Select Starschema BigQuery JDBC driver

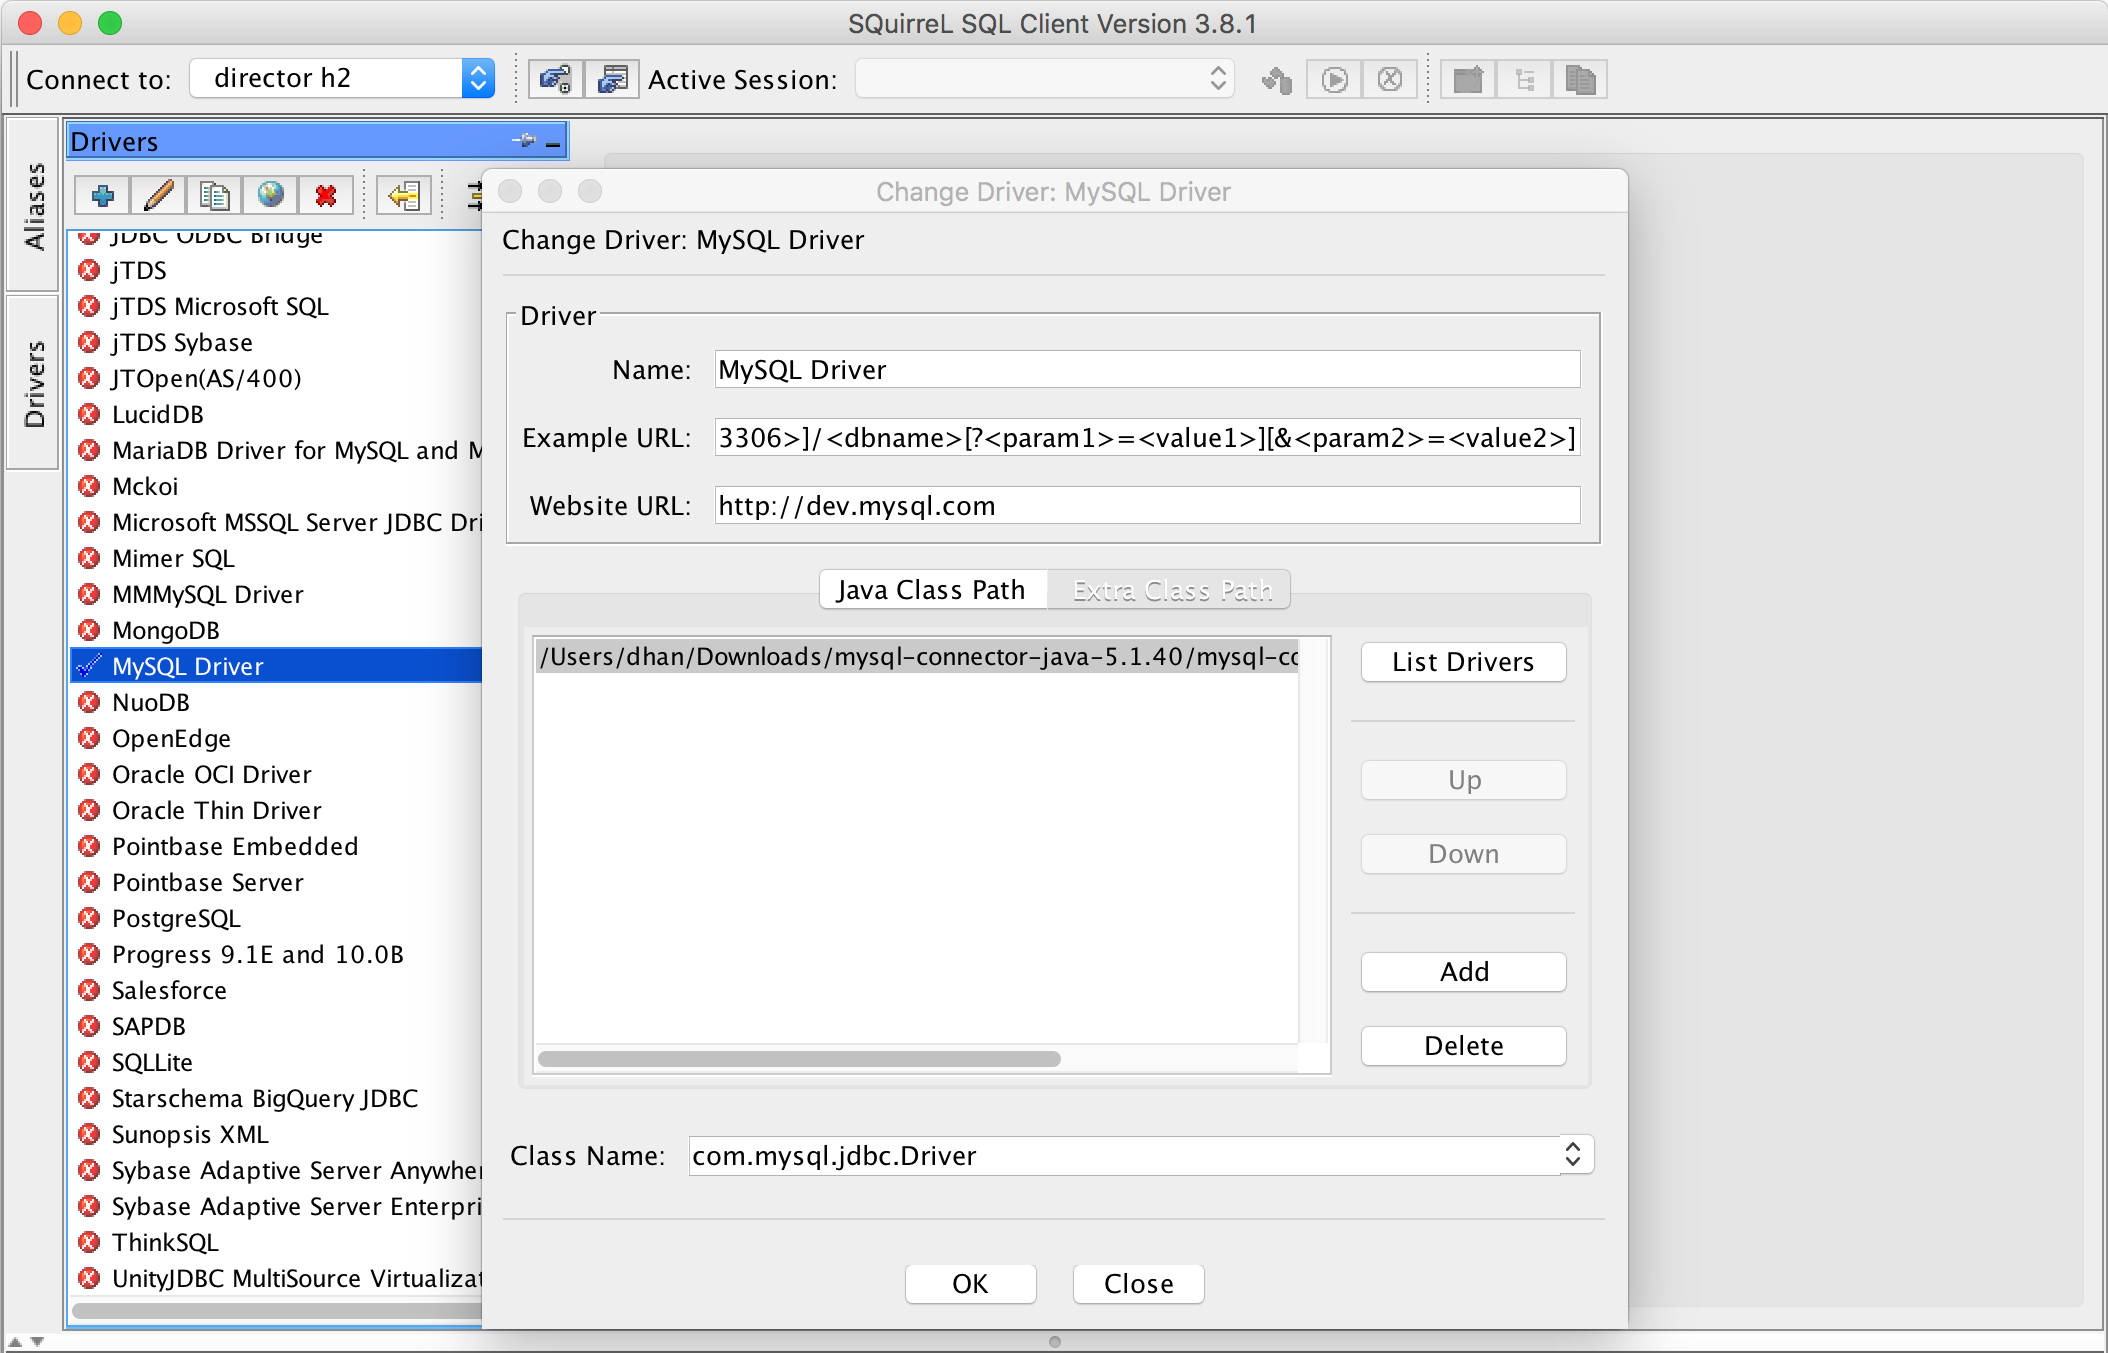pos(277,1098)
